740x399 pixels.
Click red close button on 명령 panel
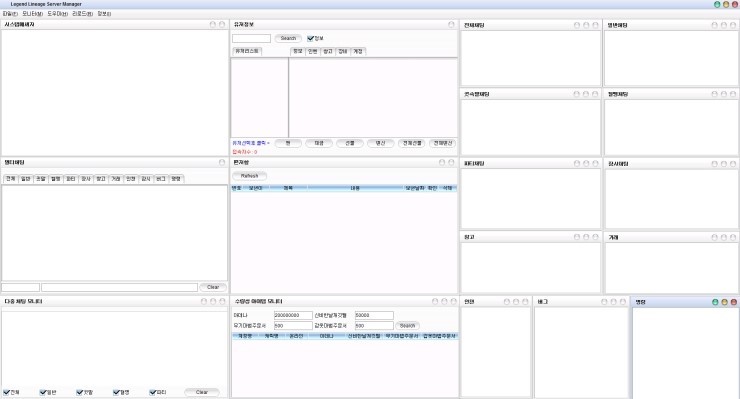(x=734, y=302)
